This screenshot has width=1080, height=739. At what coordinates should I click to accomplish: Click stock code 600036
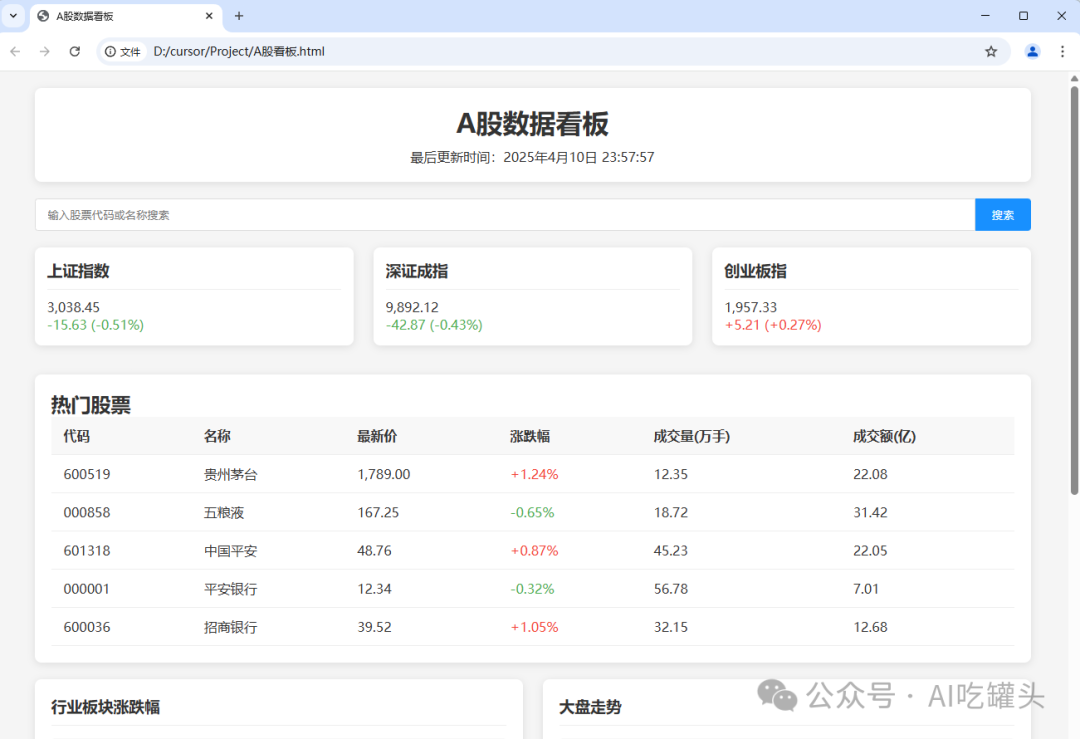87,627
